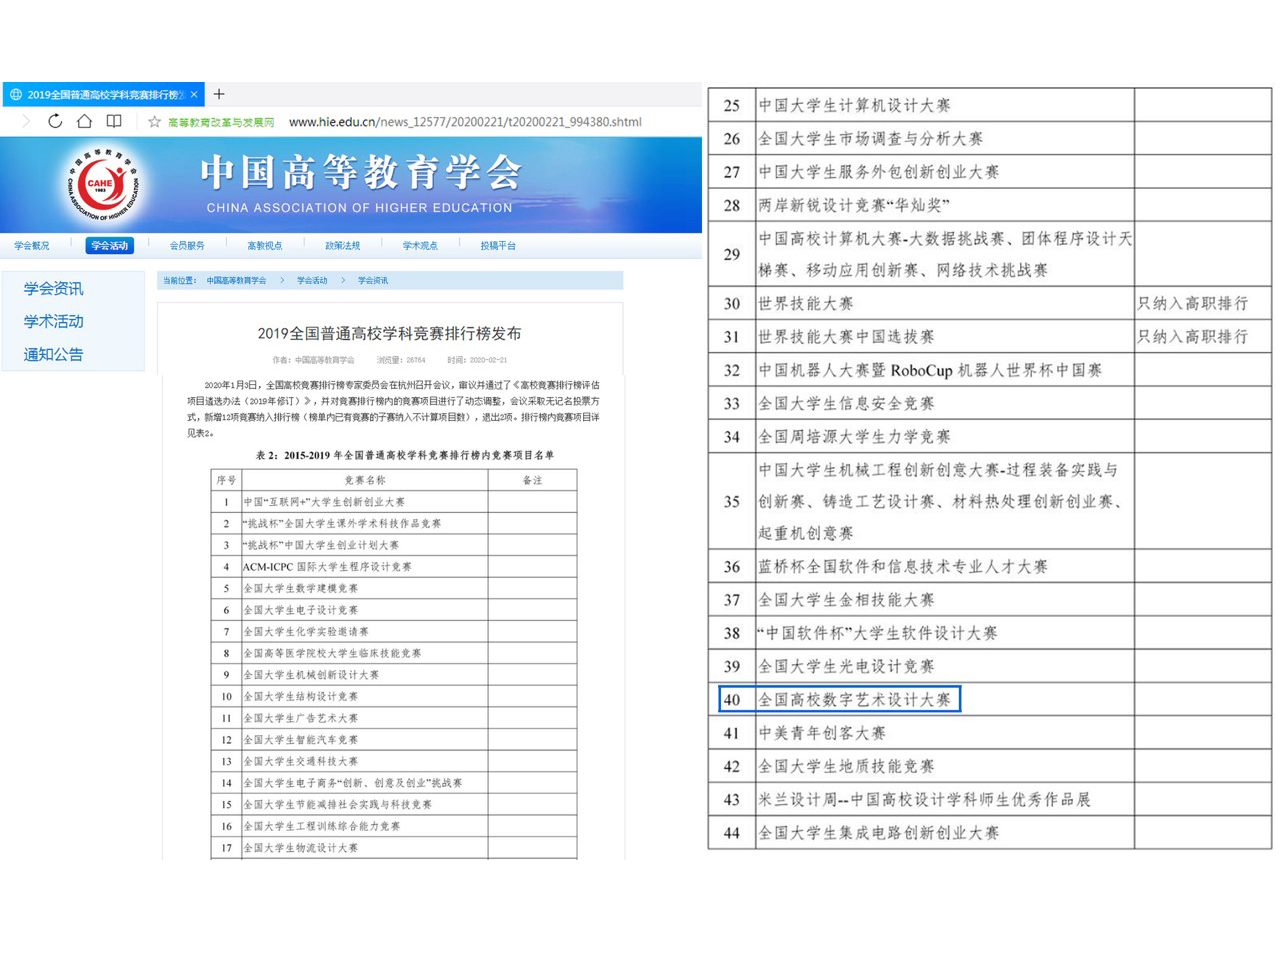This screenshot has width=1280, height=960.
Task: Open the 高教视点 navigation item
Action: tap(264, 245)
